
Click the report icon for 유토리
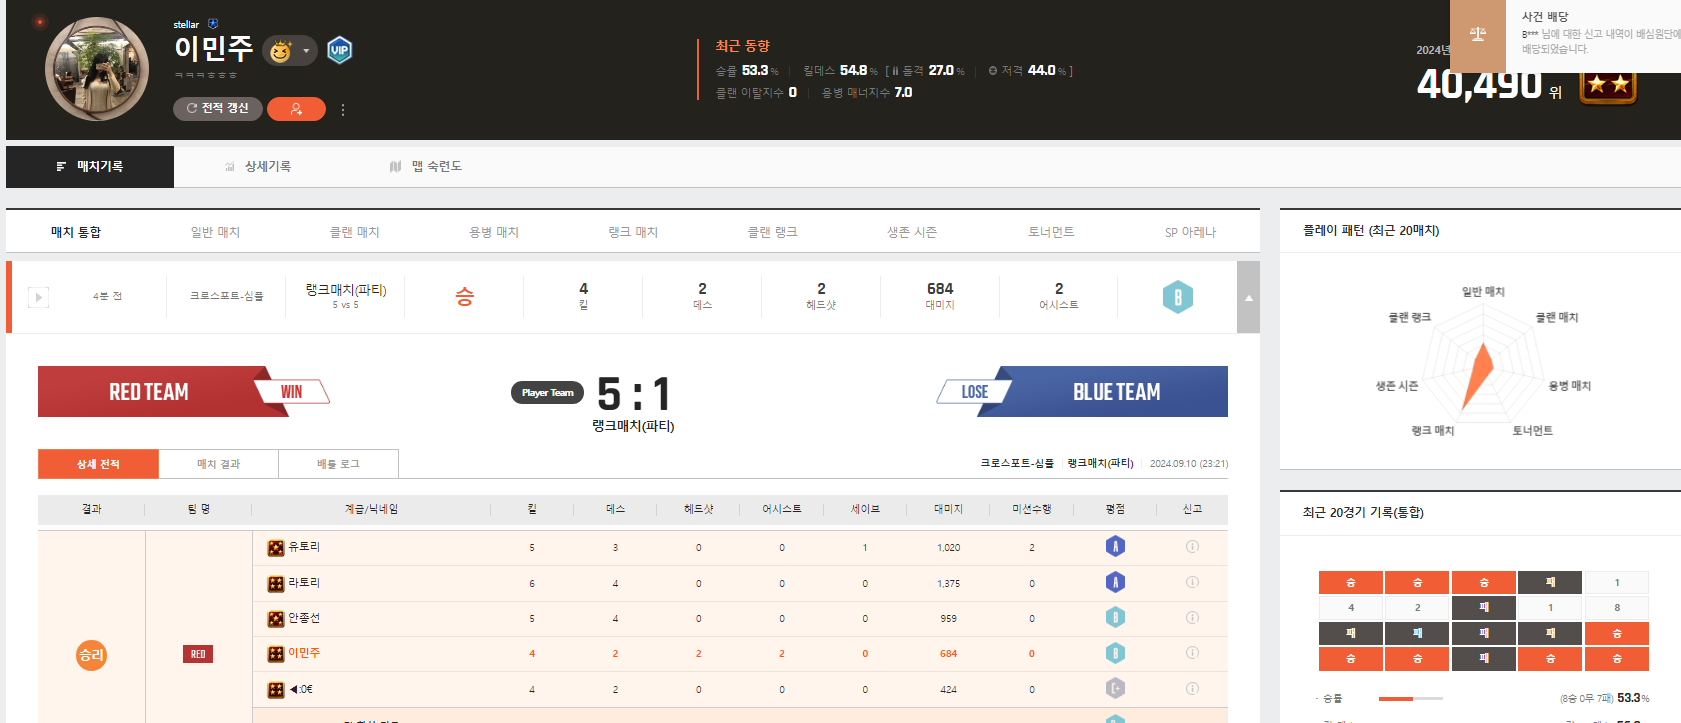(1192, 547)
